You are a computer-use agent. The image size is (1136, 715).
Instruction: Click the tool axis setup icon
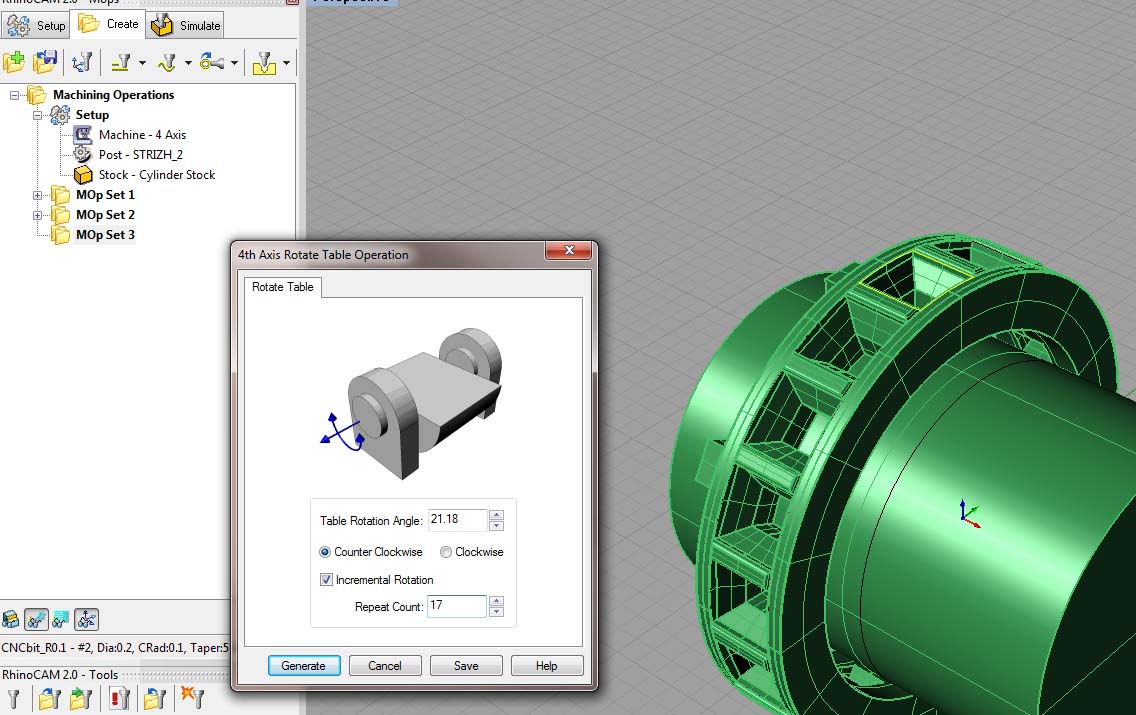click(81, 62)
